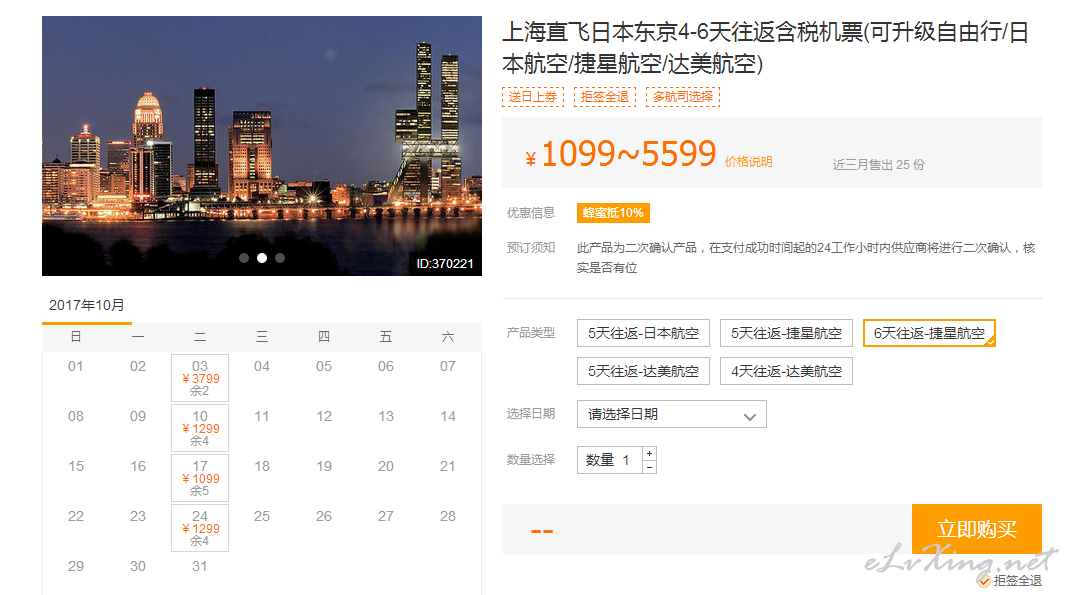The image size is (1069, 595).
Task: Click the Tokyo skyline product photo
Action: [x=262, y=146]
